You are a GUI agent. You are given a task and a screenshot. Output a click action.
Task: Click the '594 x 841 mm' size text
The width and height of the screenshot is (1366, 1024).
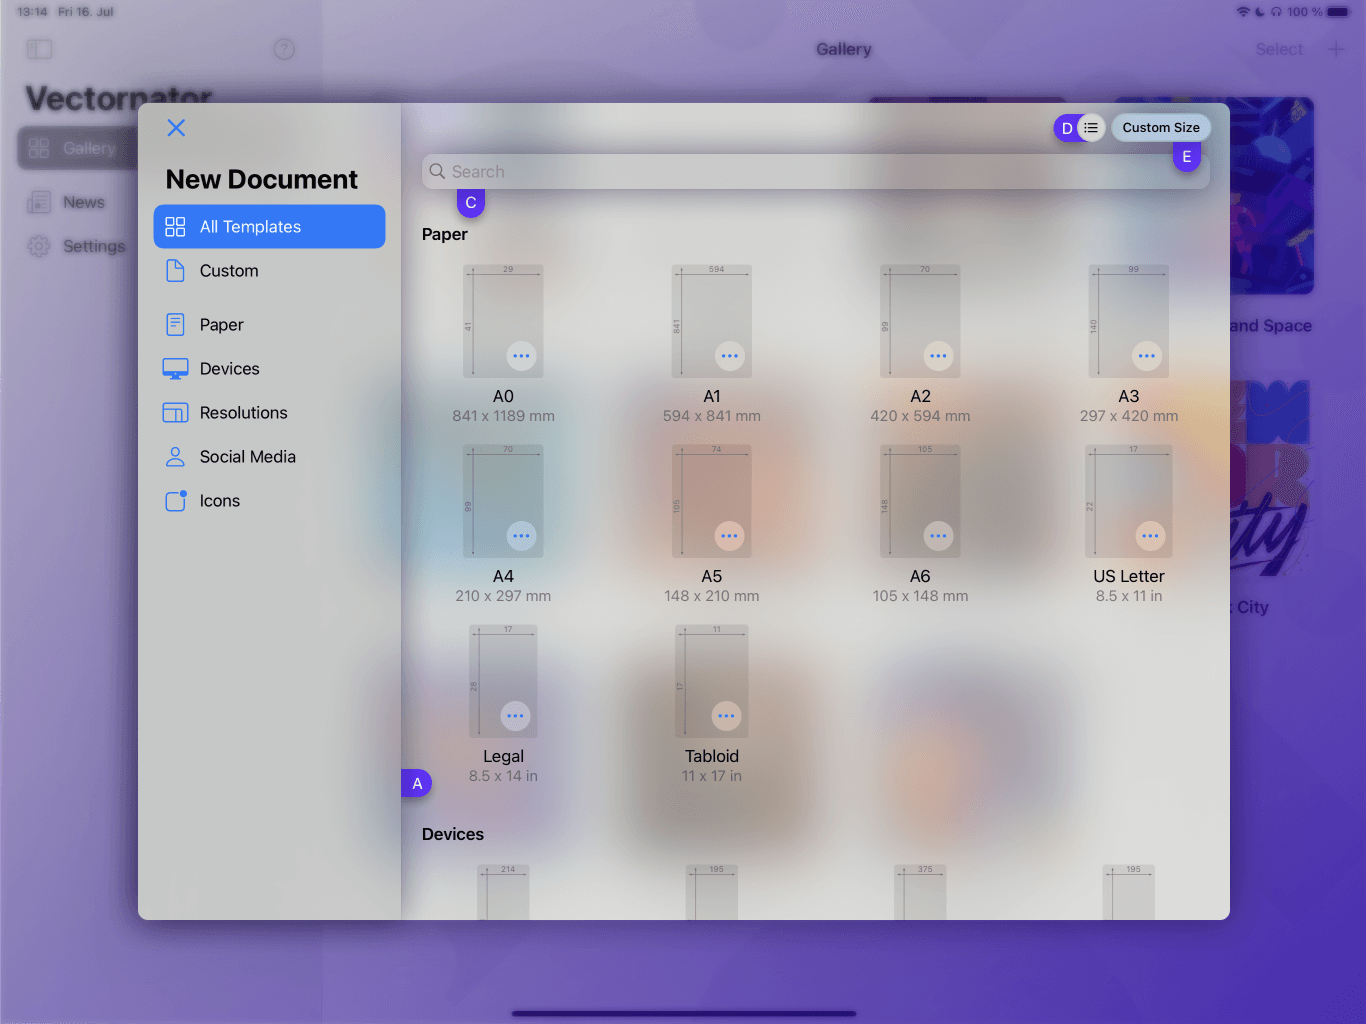coord(712,416)
